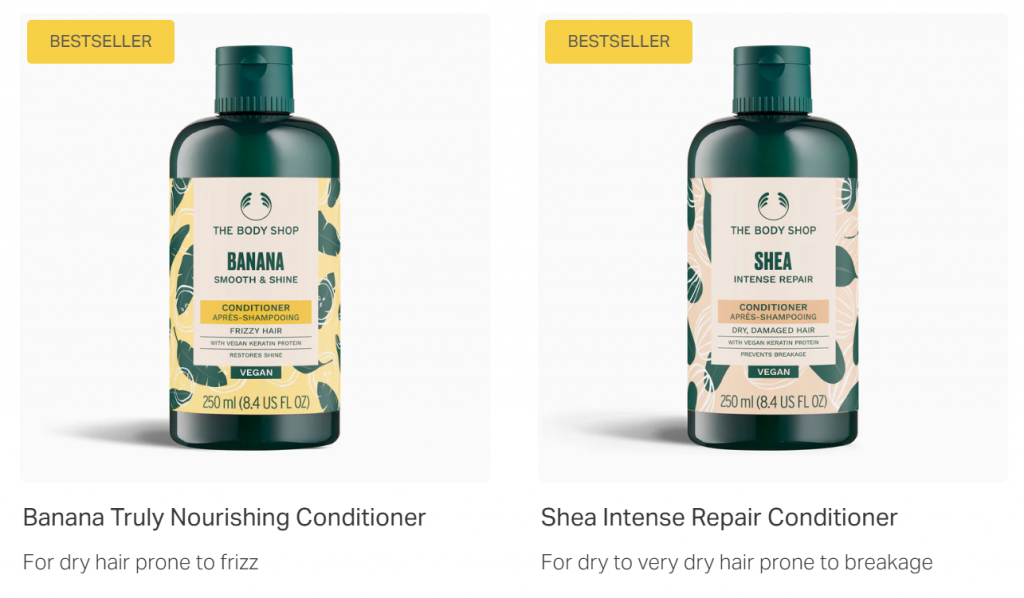
Task: Click the VEGAN tag on Banana bottle
Action: tap(256, 372)
